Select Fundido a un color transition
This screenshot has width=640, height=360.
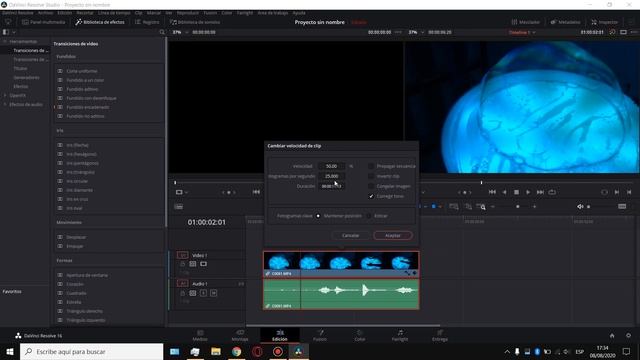[85, 80]
